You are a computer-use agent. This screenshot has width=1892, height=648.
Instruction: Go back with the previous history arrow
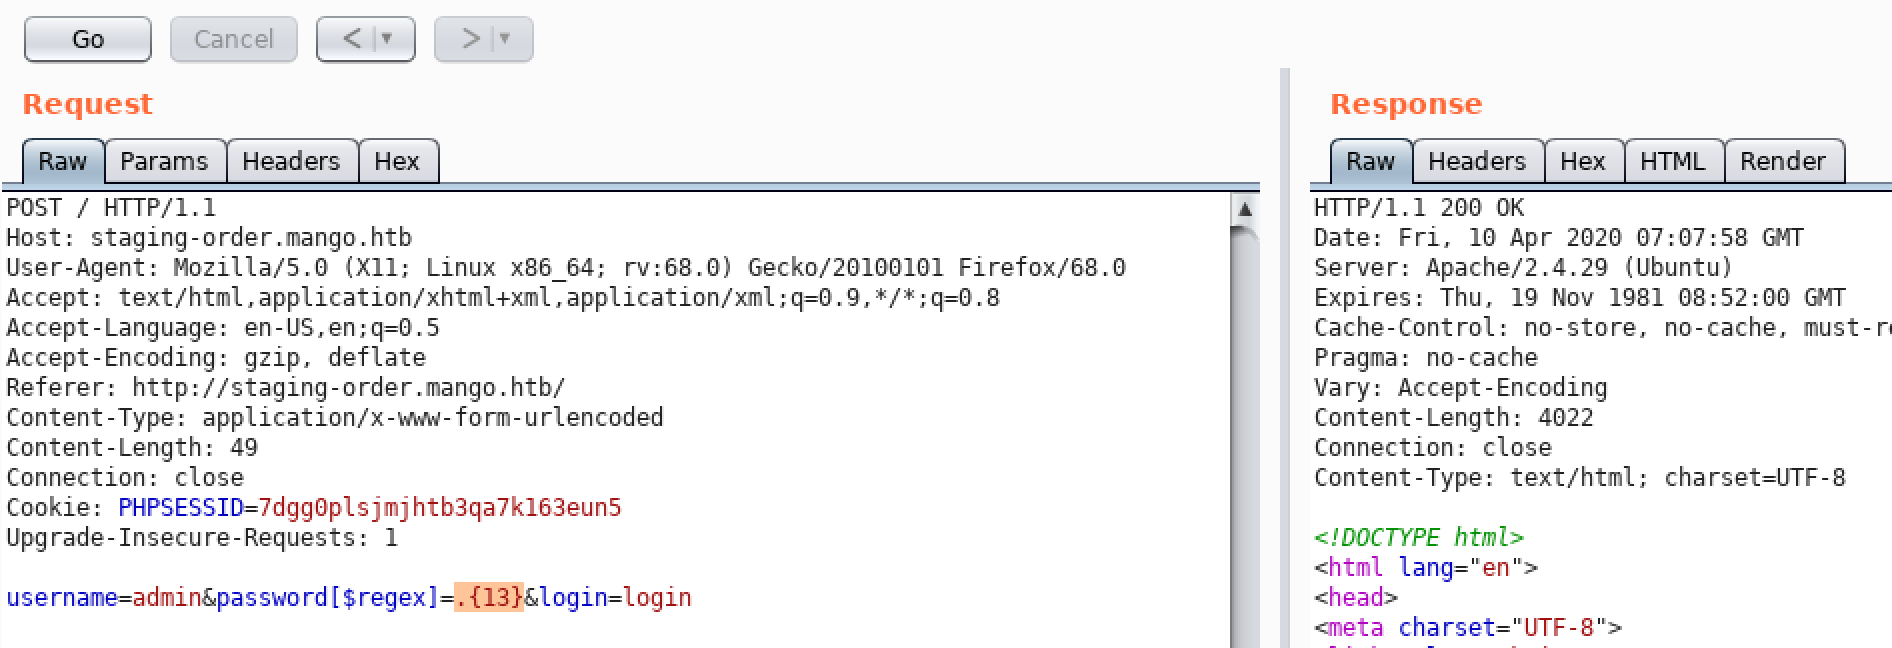tap(352, 39)
